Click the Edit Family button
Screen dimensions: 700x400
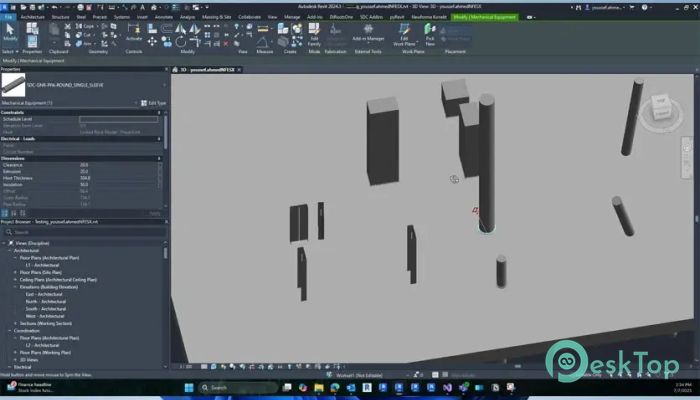314,34
